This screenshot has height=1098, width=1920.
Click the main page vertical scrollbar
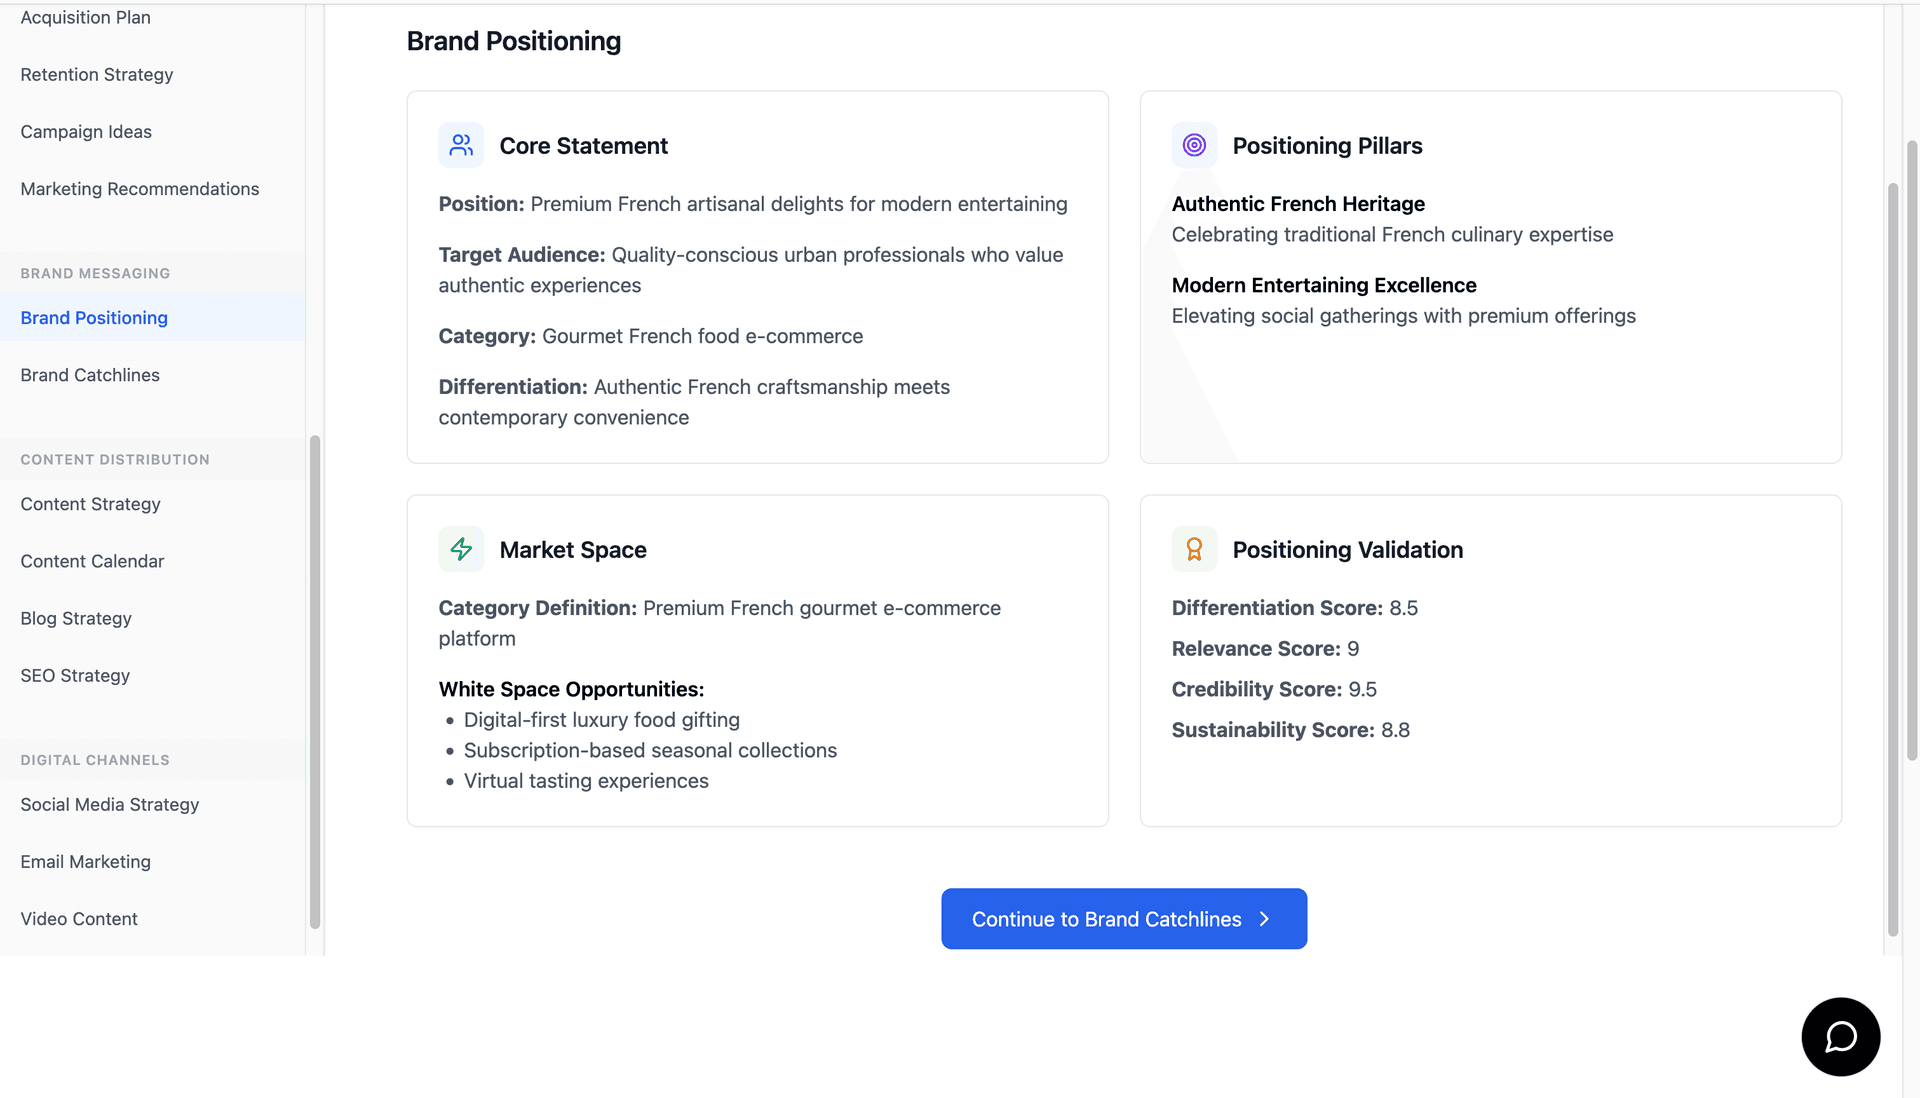(x=1892, y=560)
